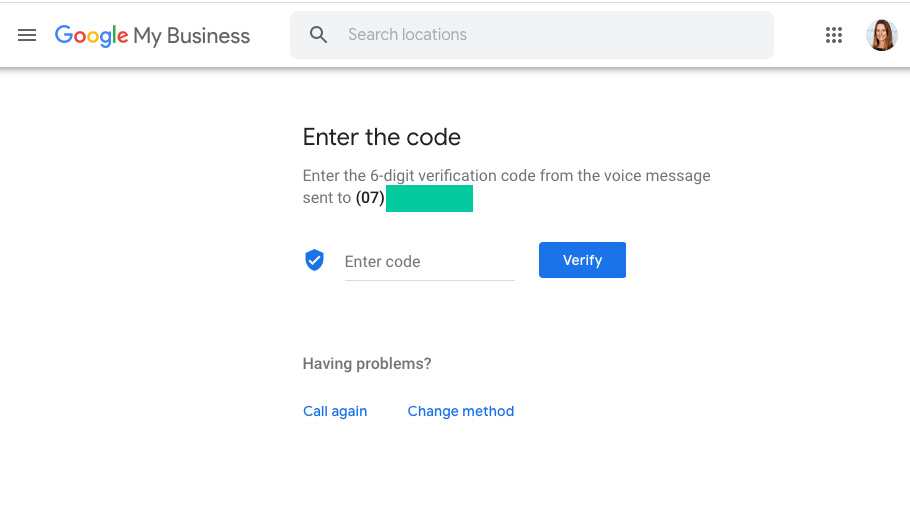Select the Having problems? label

(367, 364)
